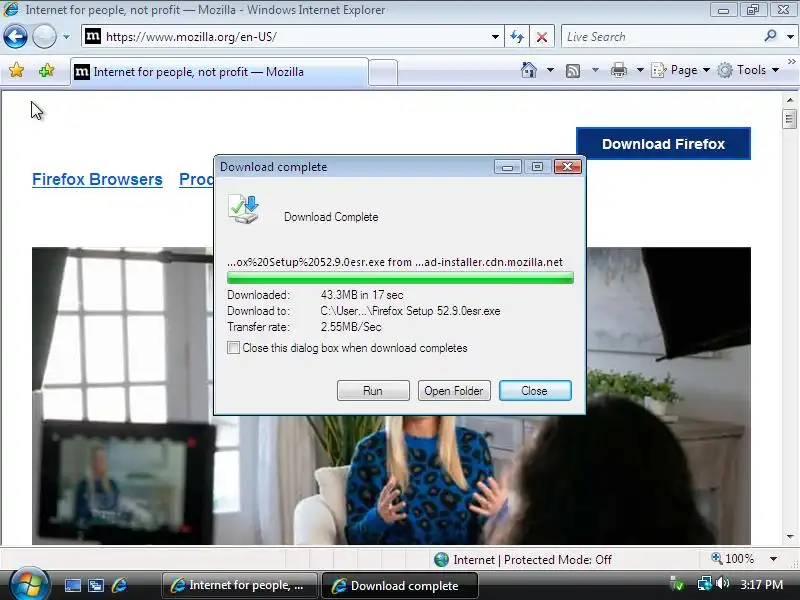Click the Download Complete drive icon
The height and width of the screenshot is (600, 800).
[244, 210]
